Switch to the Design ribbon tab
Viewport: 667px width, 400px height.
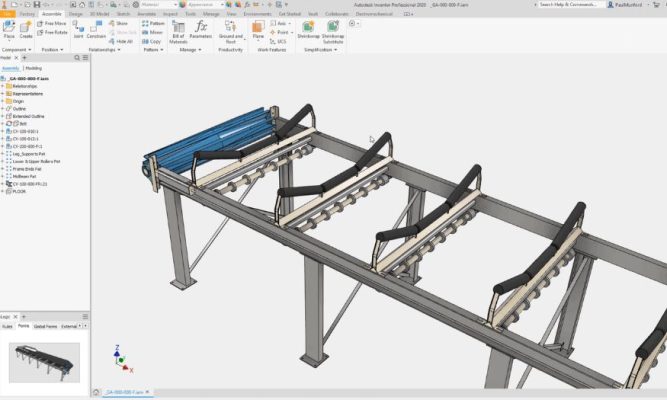click(x=76, y=13)
